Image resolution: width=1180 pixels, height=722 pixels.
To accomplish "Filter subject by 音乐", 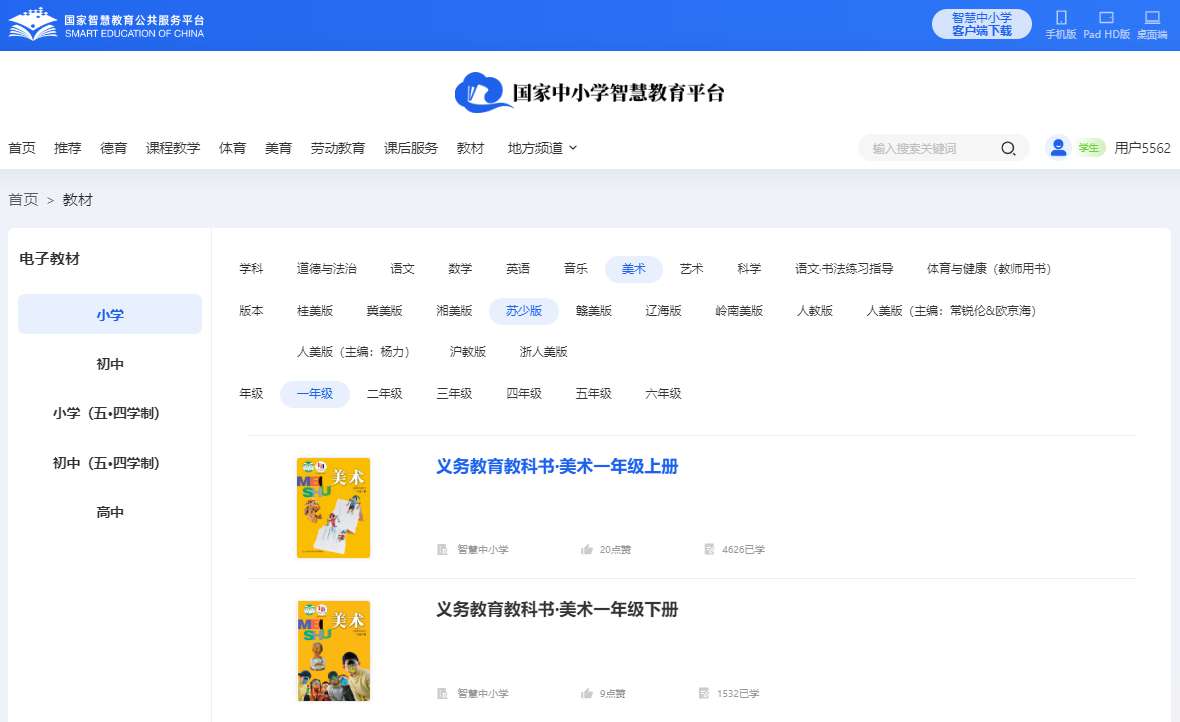I will pos(576,269).
